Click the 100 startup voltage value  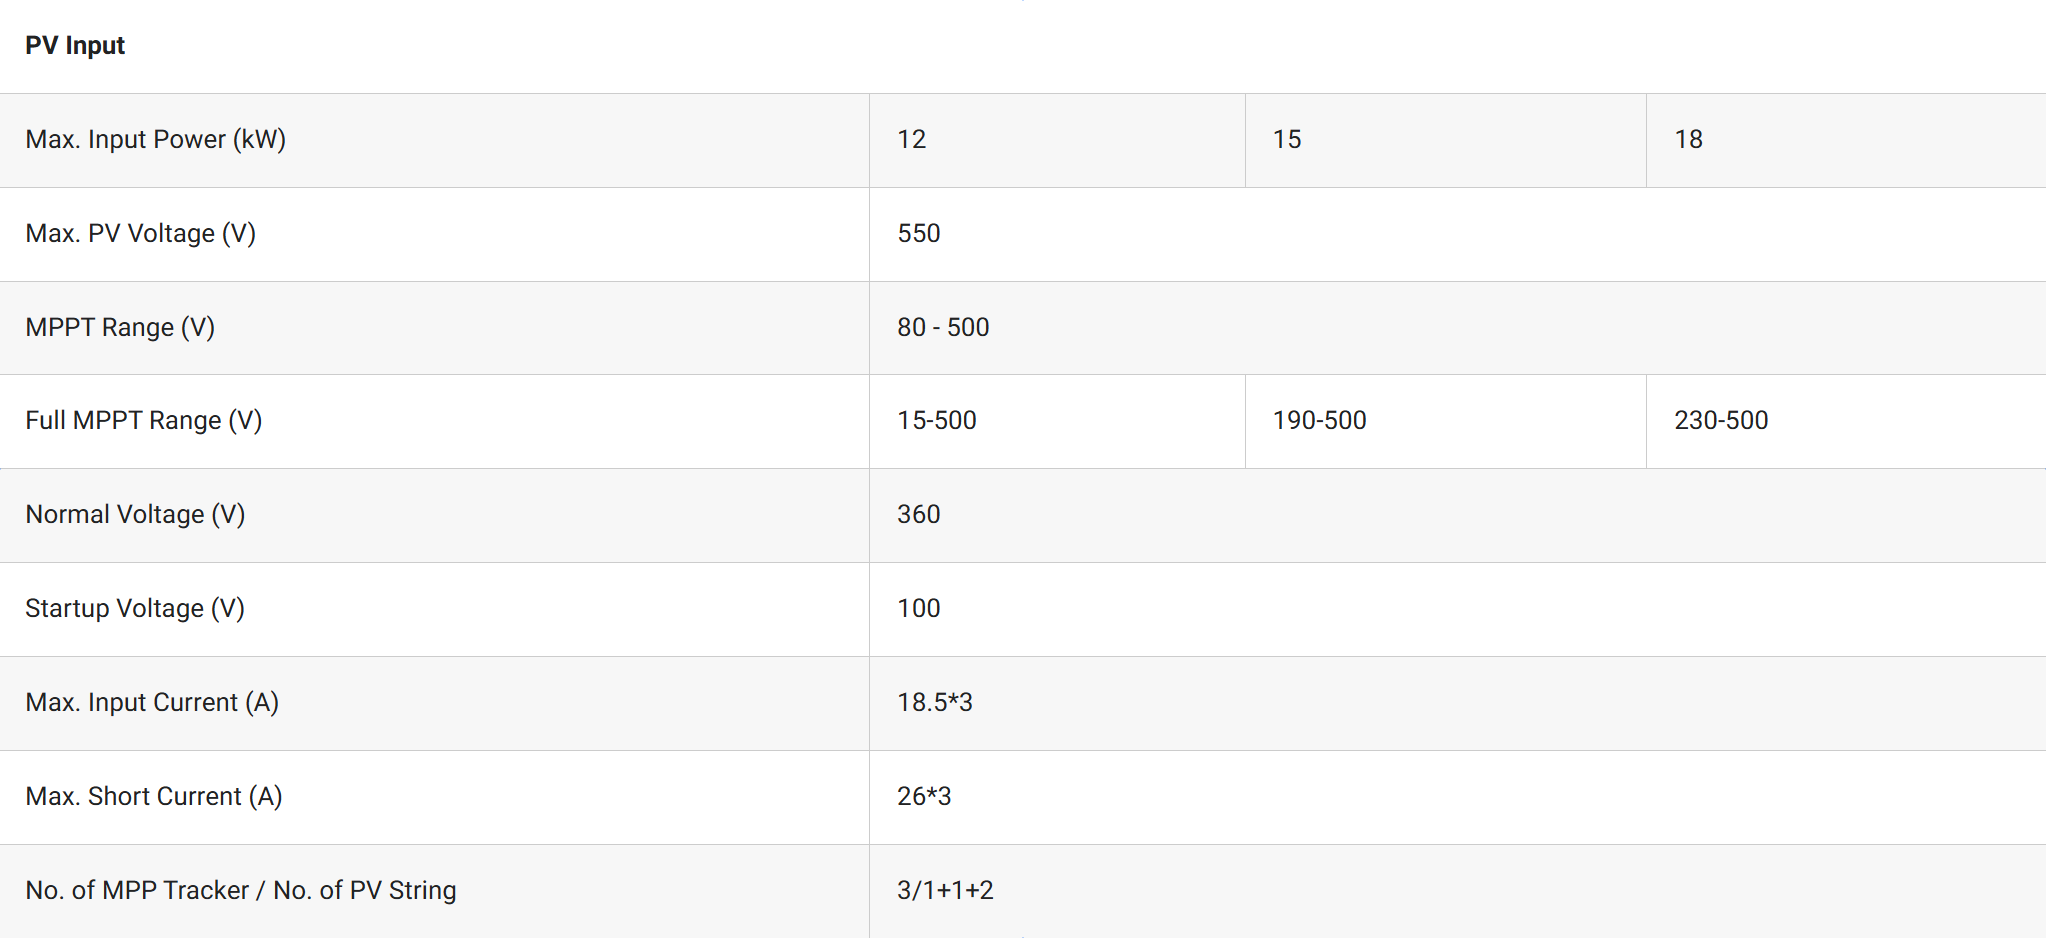pos(918,608)
